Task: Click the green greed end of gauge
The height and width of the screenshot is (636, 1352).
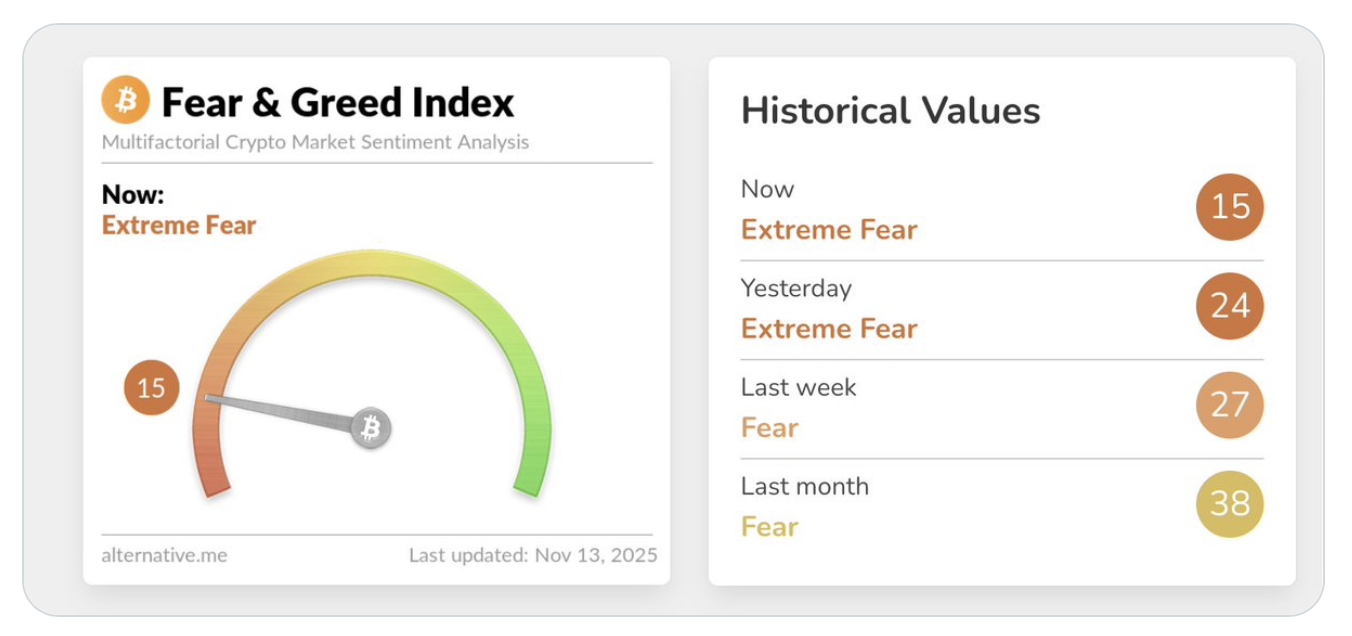Action: [x=530, y=478]
